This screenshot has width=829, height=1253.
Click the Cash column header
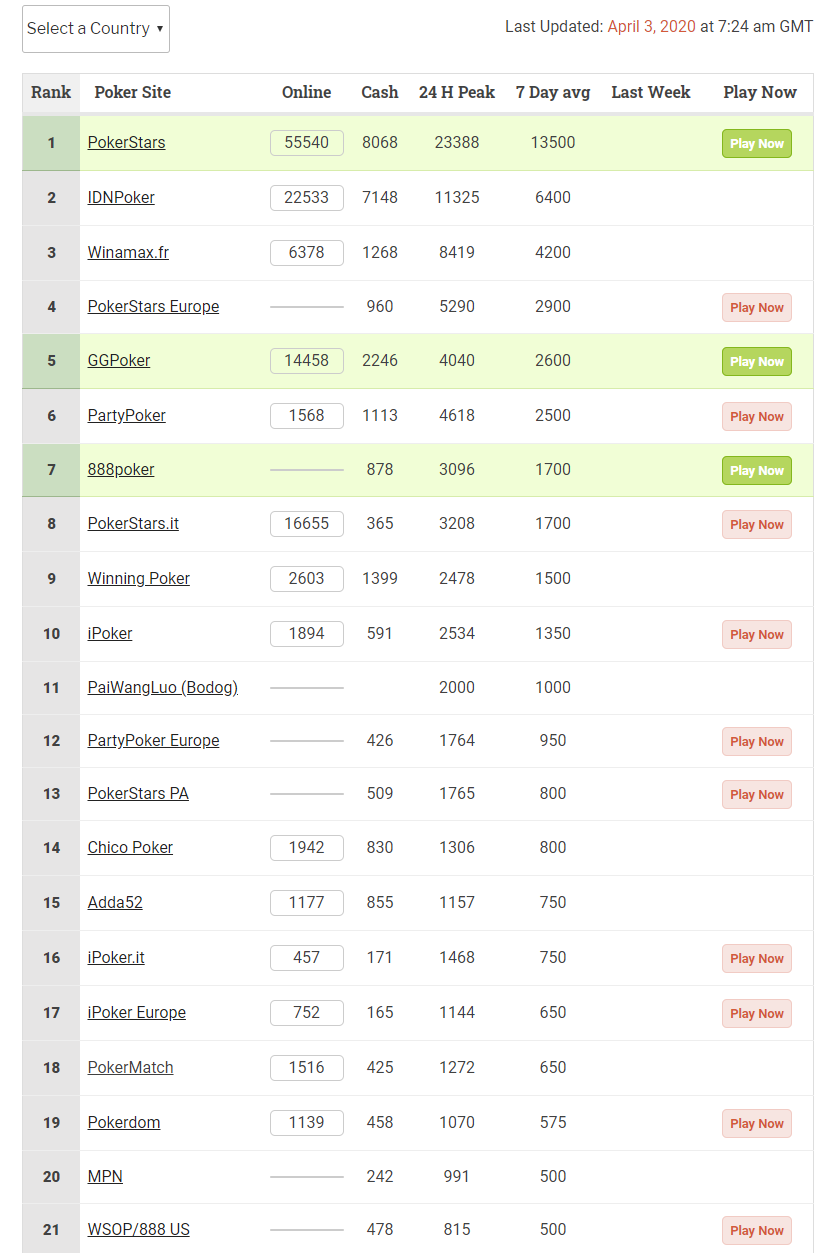[380, 92]
